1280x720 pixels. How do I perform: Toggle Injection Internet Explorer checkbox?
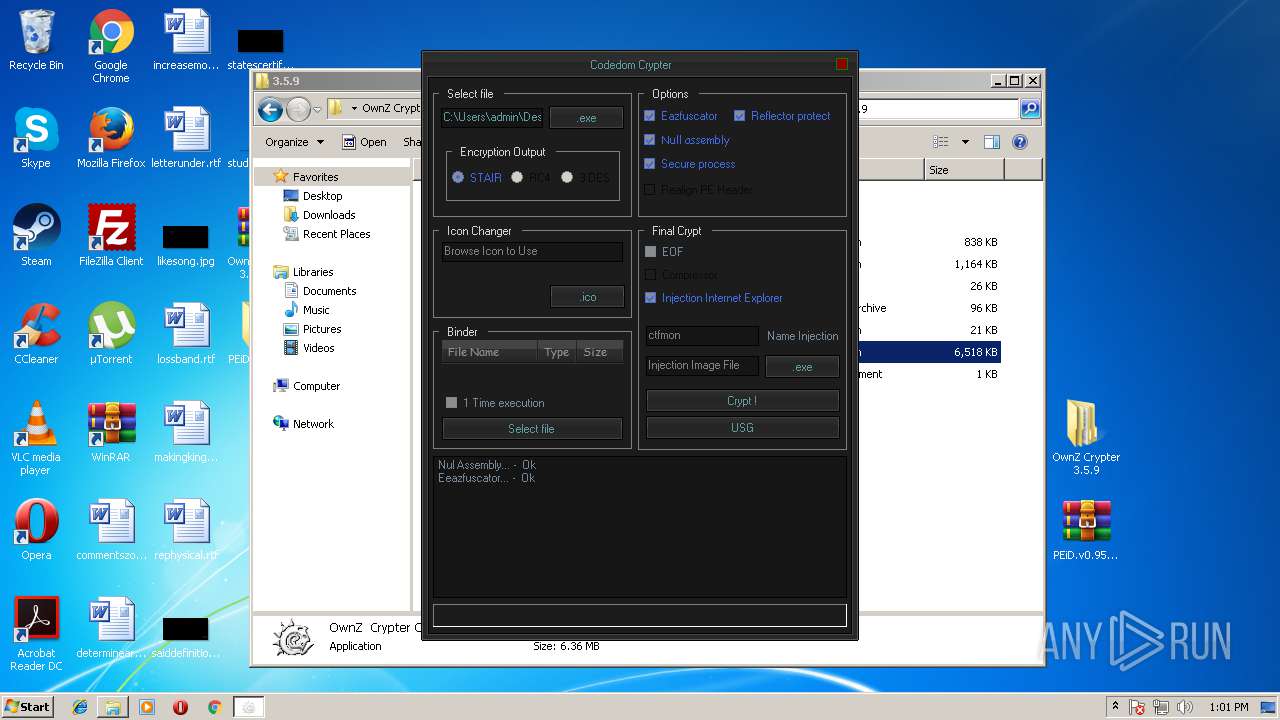651,298
